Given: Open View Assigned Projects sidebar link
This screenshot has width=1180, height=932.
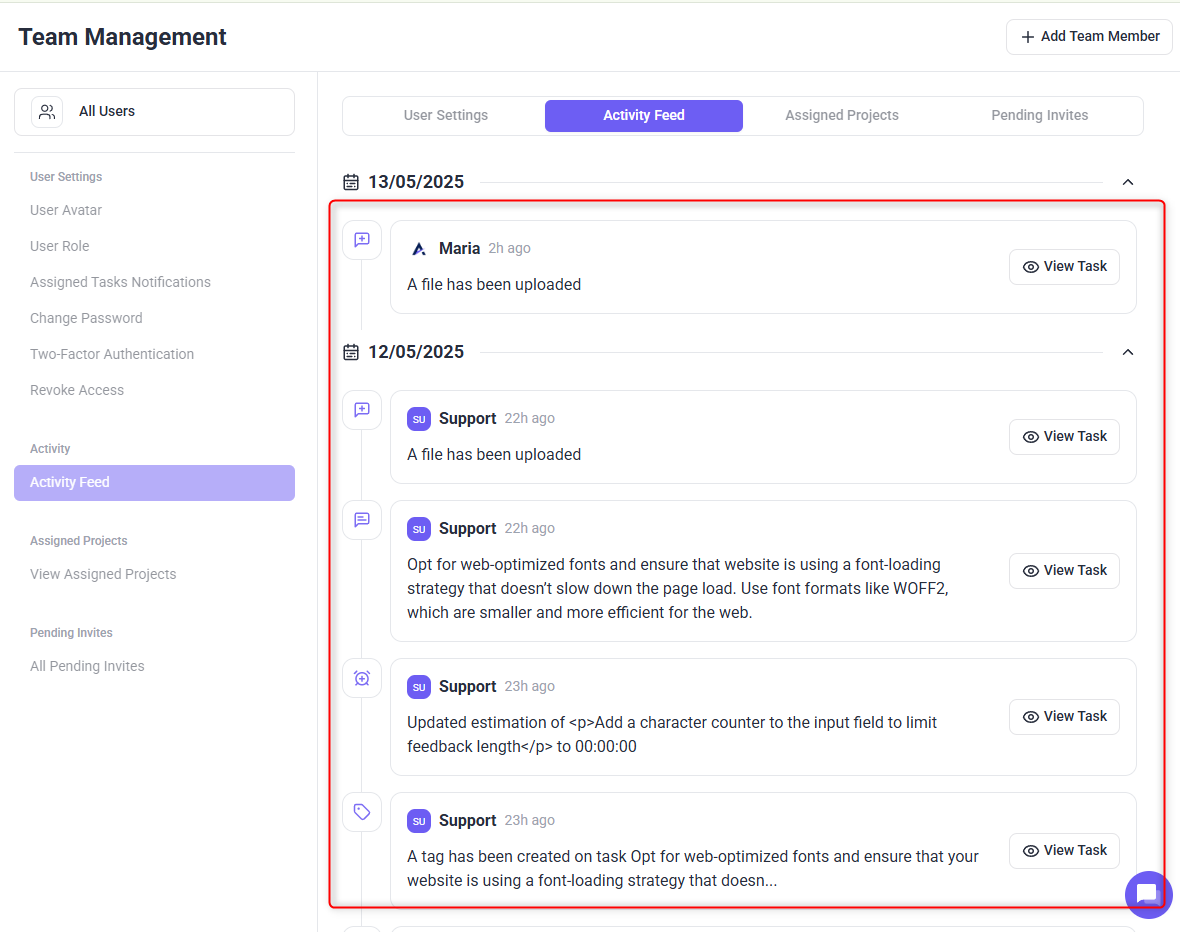Looking at the screenshot, I should pos(103,574).
